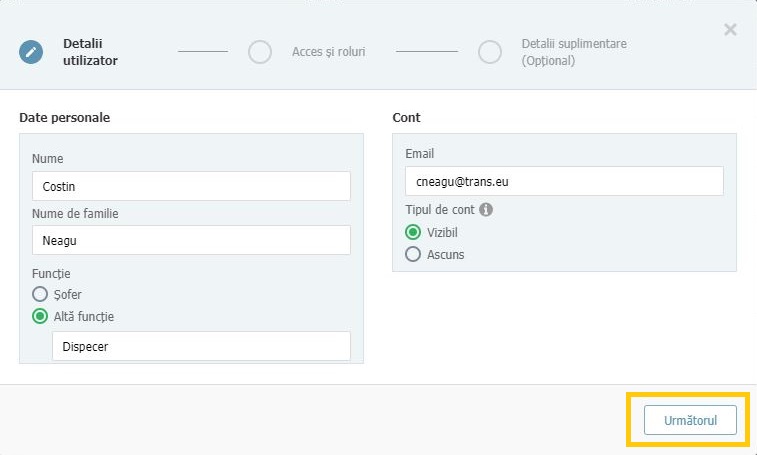Choose the Vizibil account type
757x455 pixels.
413,232
